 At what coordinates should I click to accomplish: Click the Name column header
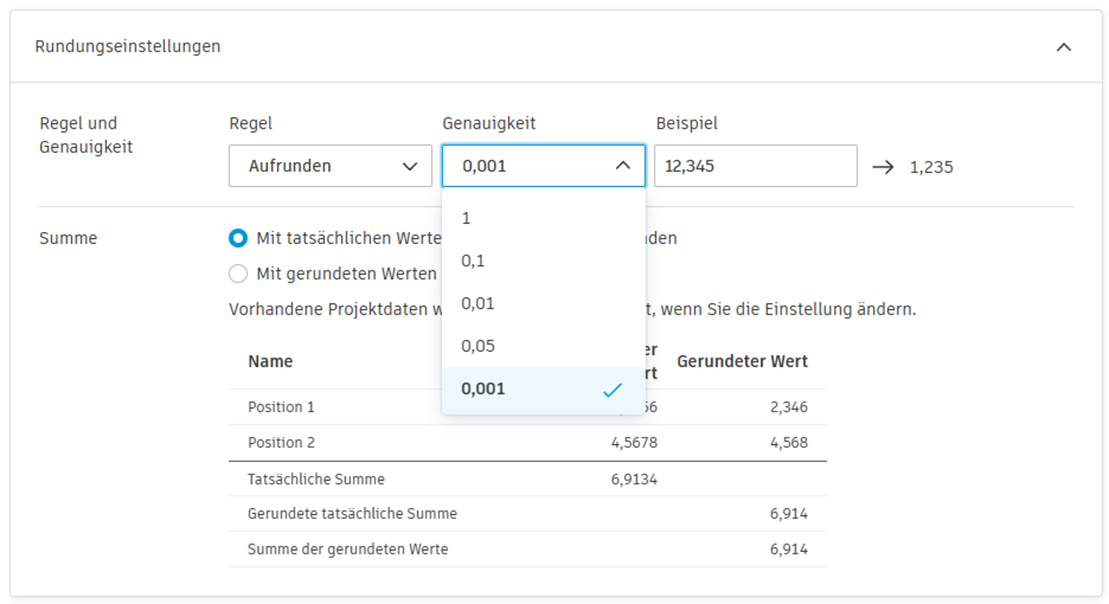(270, 361)
